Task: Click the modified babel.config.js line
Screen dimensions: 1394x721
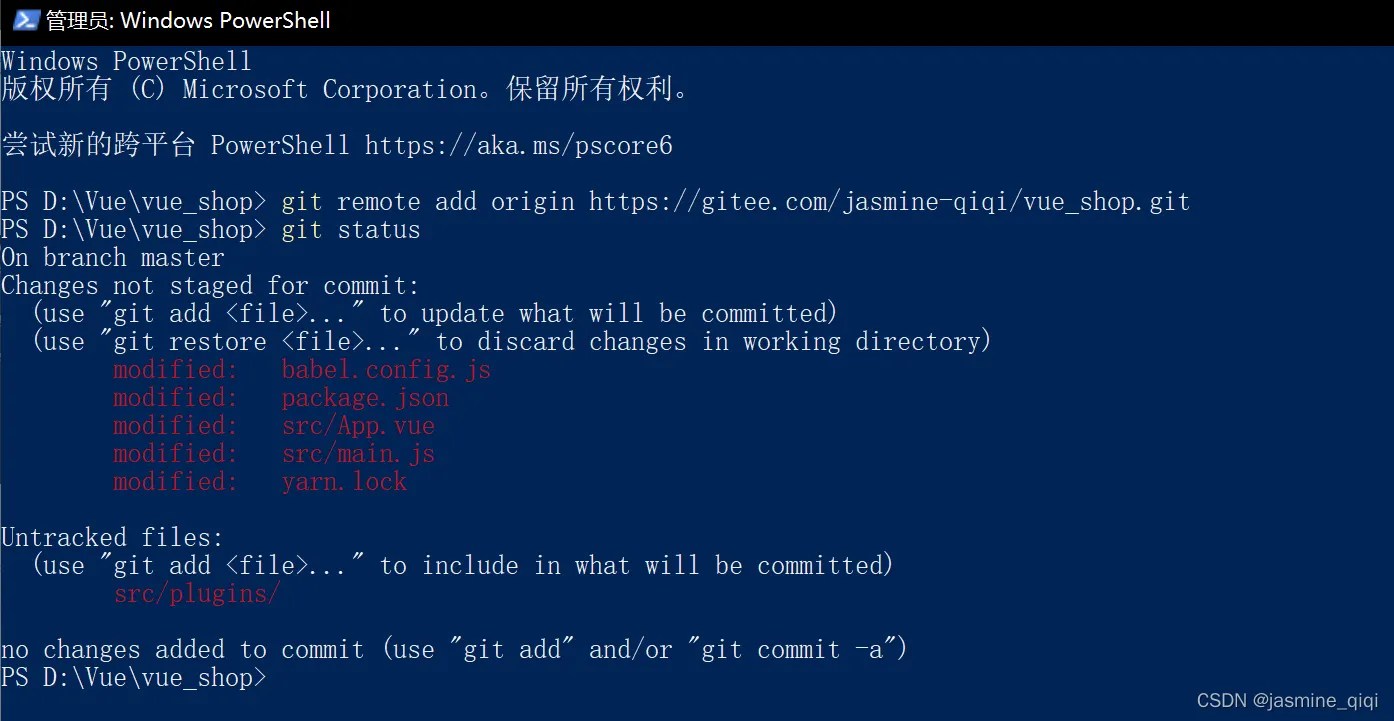Action: click(x=302, y=370)
